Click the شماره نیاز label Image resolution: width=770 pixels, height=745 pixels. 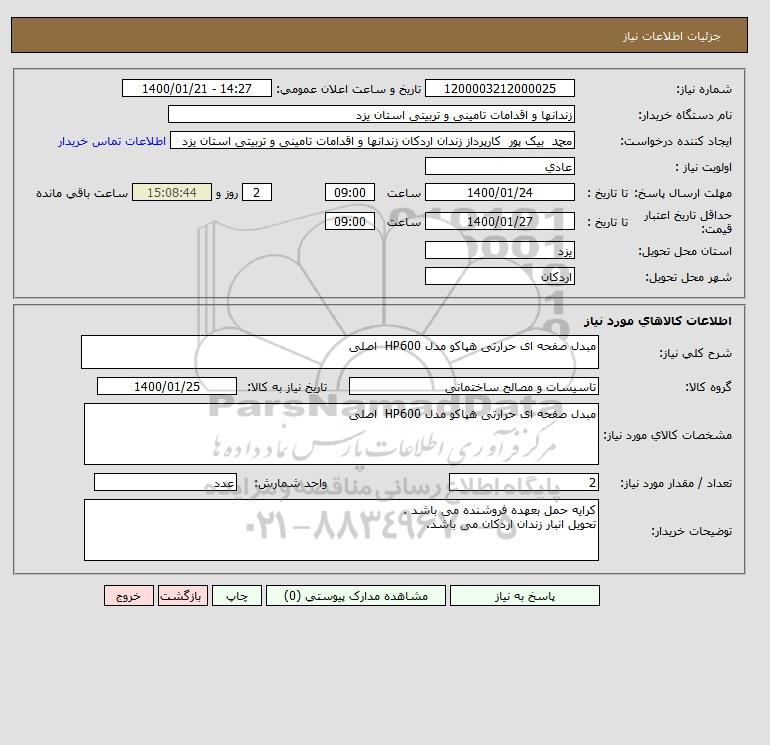[704, 89]
